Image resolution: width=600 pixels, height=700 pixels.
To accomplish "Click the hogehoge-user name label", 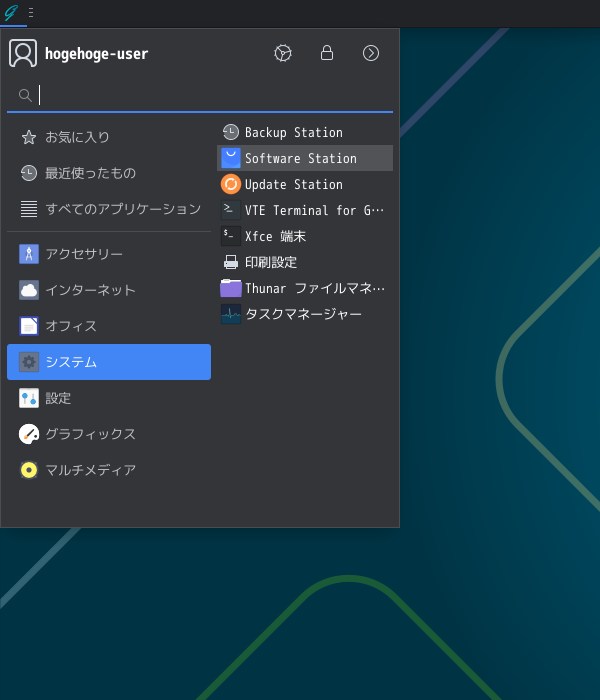I will pyautogui.click(x=96, y=54).
